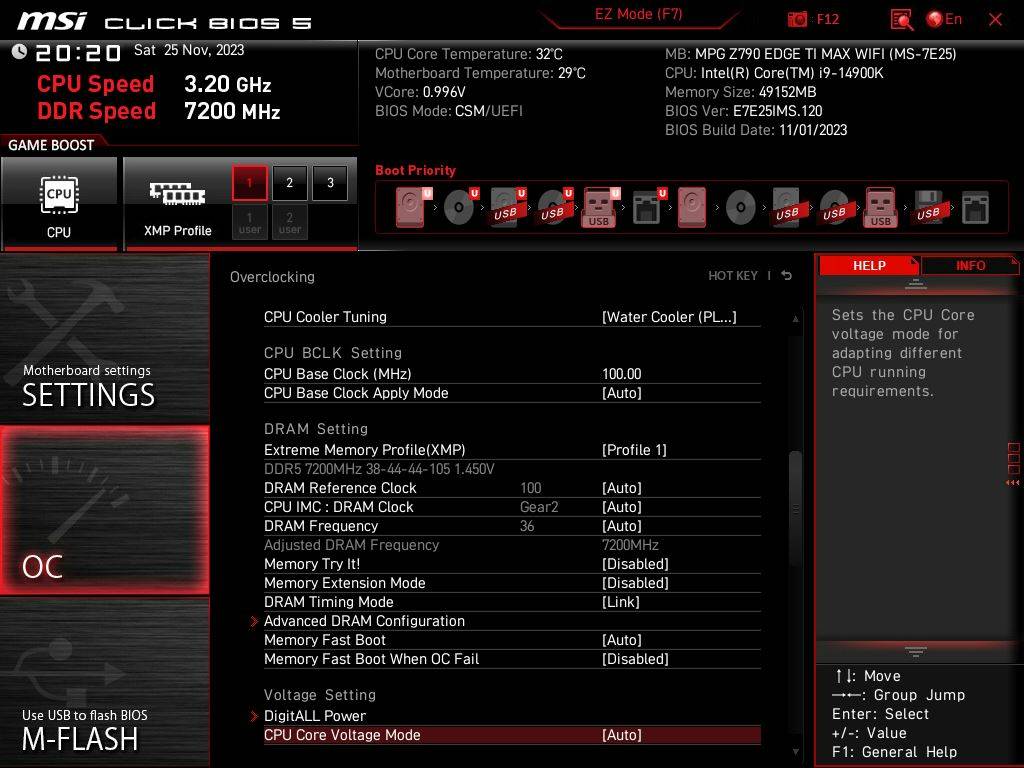Open Memory Extension Mode Disabled dropdown

click(x=635, y=583)
